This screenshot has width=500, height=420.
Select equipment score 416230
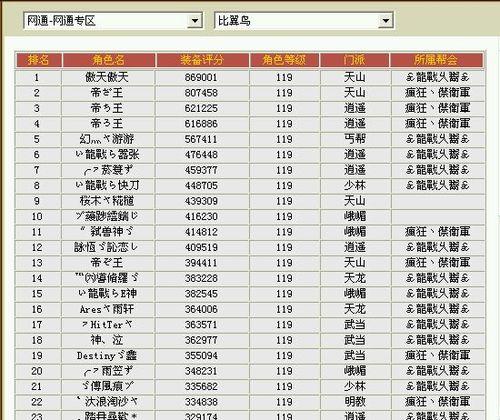pyautogui.click(x=201, y=216)
